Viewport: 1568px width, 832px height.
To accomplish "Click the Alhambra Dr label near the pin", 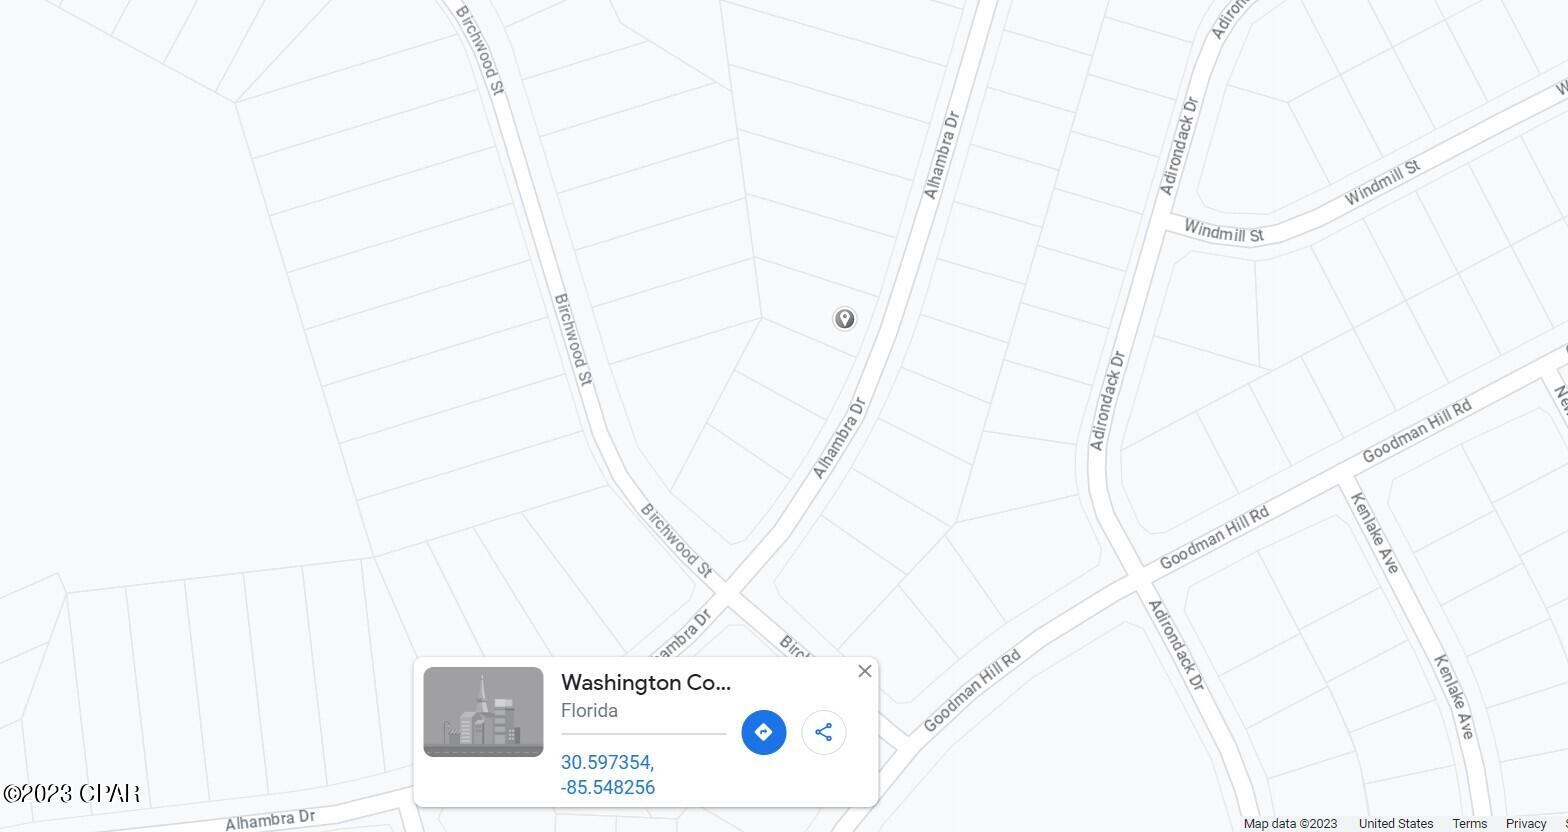I will 839,438.
